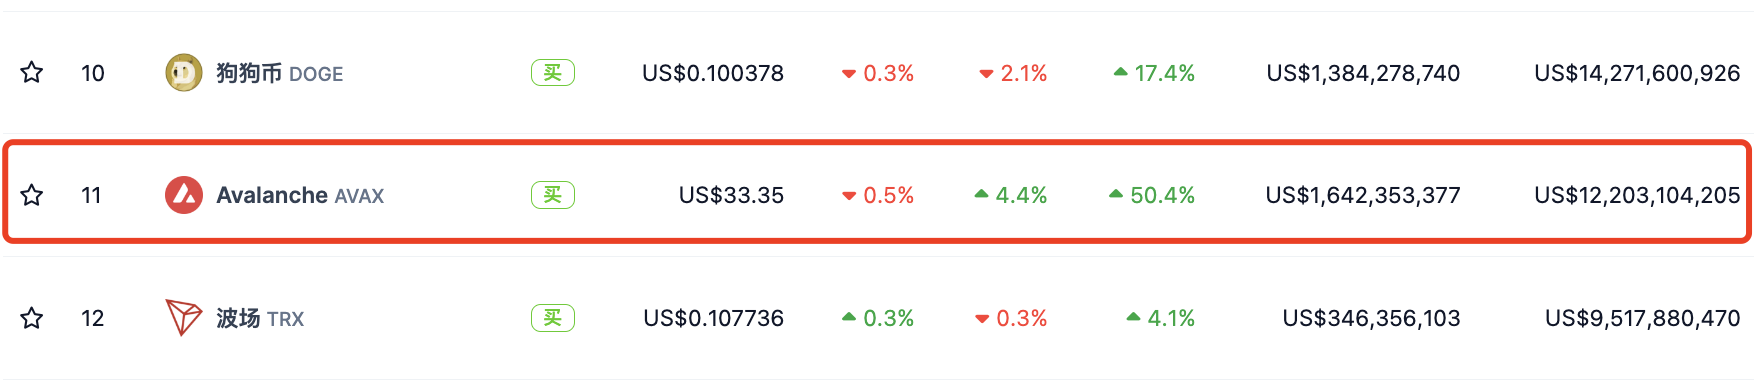Screen dimensions: 1754x392
Task: Click the Avalanche red logo icon
Action: (184, 195)
